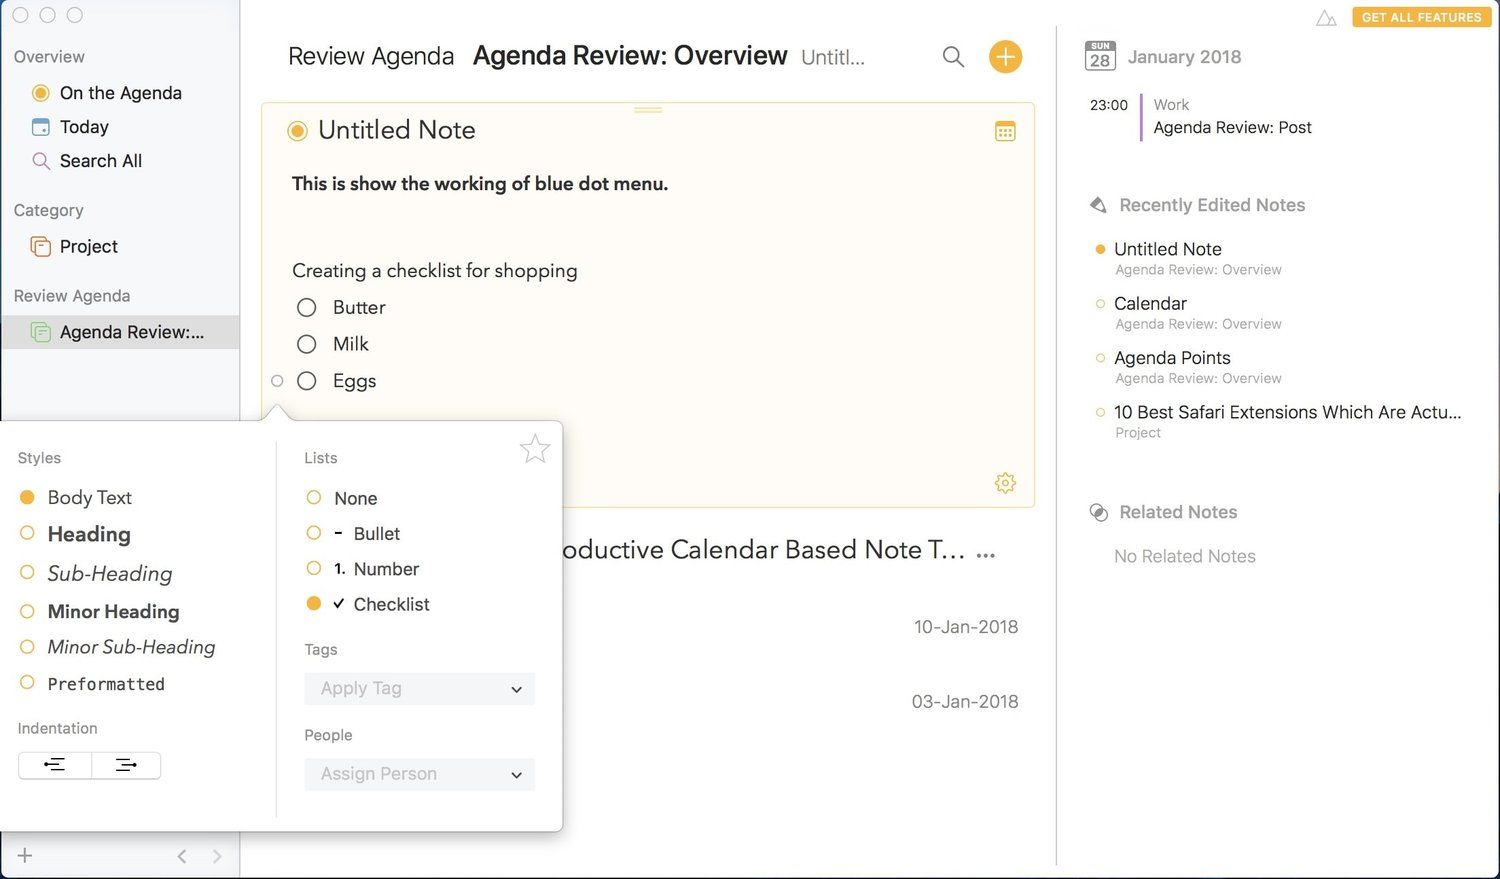This screenshot has height=879, width=1500.
Task: Mark the Milk item as done
Action: (x=307, y=344)
